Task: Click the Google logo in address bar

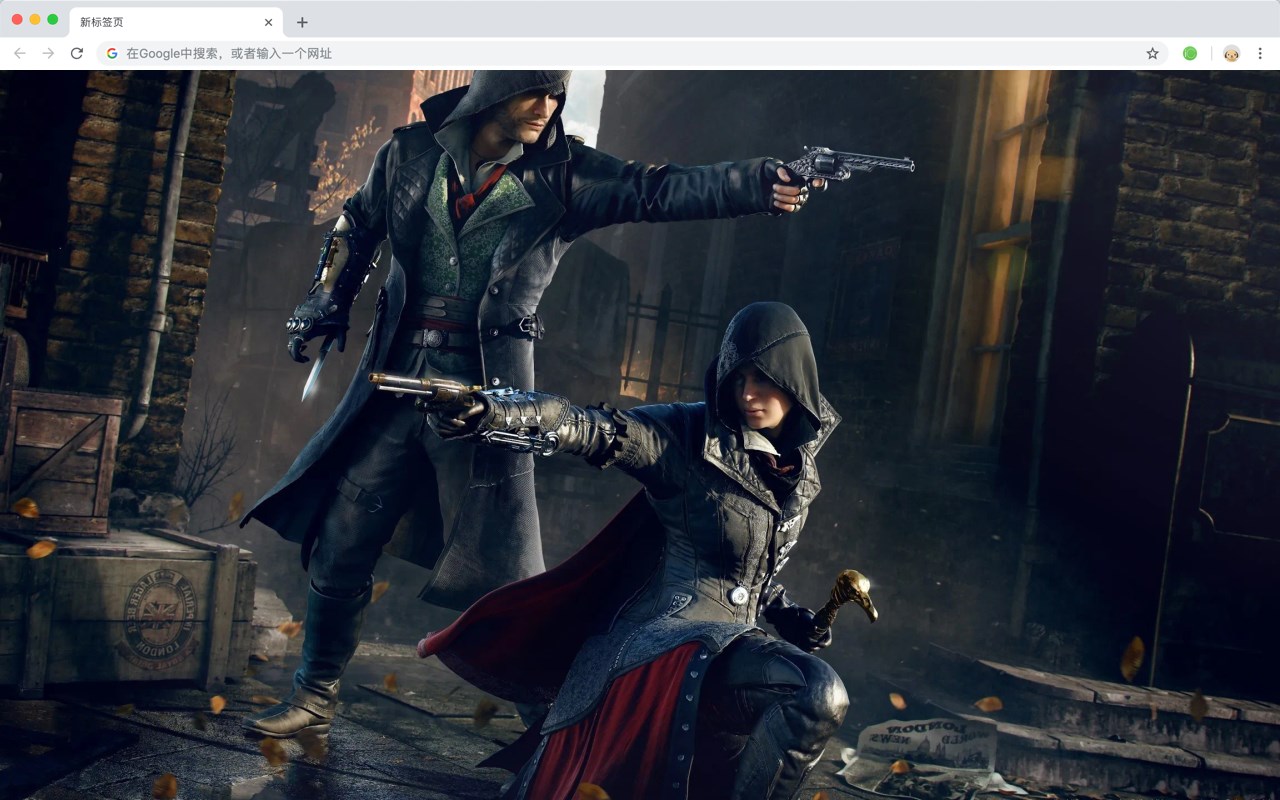Action: point(112,53)
